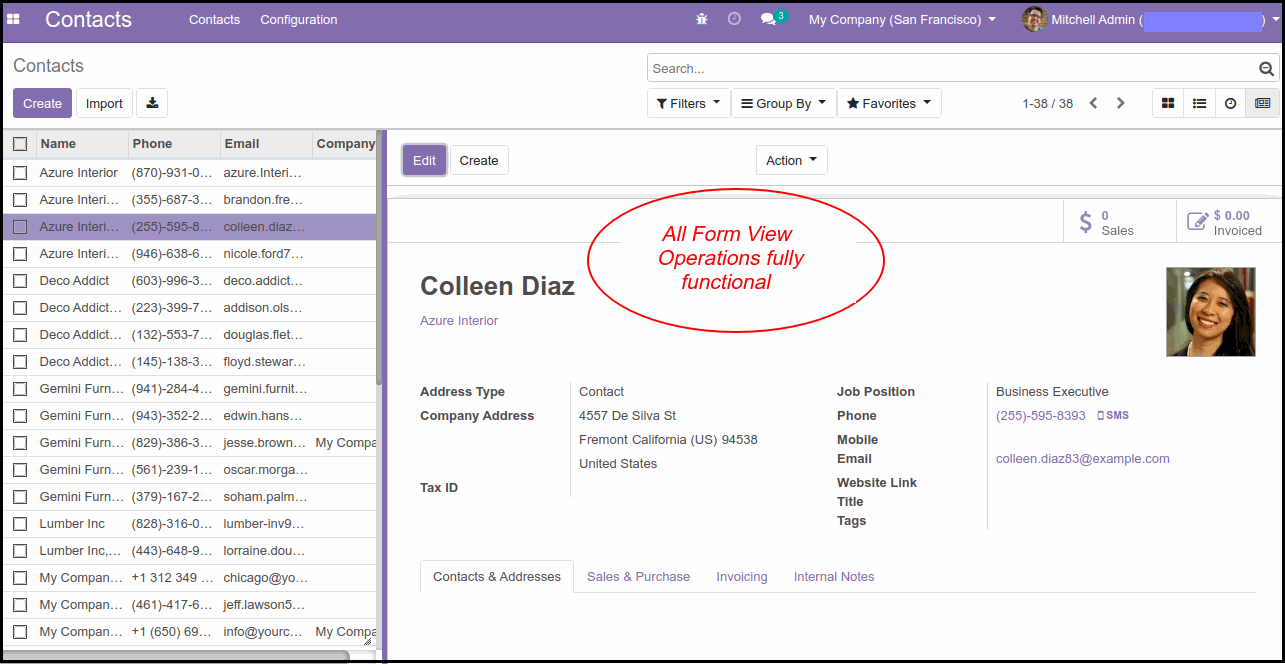The height and width of the screenshot is (664, 1285).
Task: Check the chicago@yo… row checkbox
Action: pyautogui.click(x=20, y=578)
